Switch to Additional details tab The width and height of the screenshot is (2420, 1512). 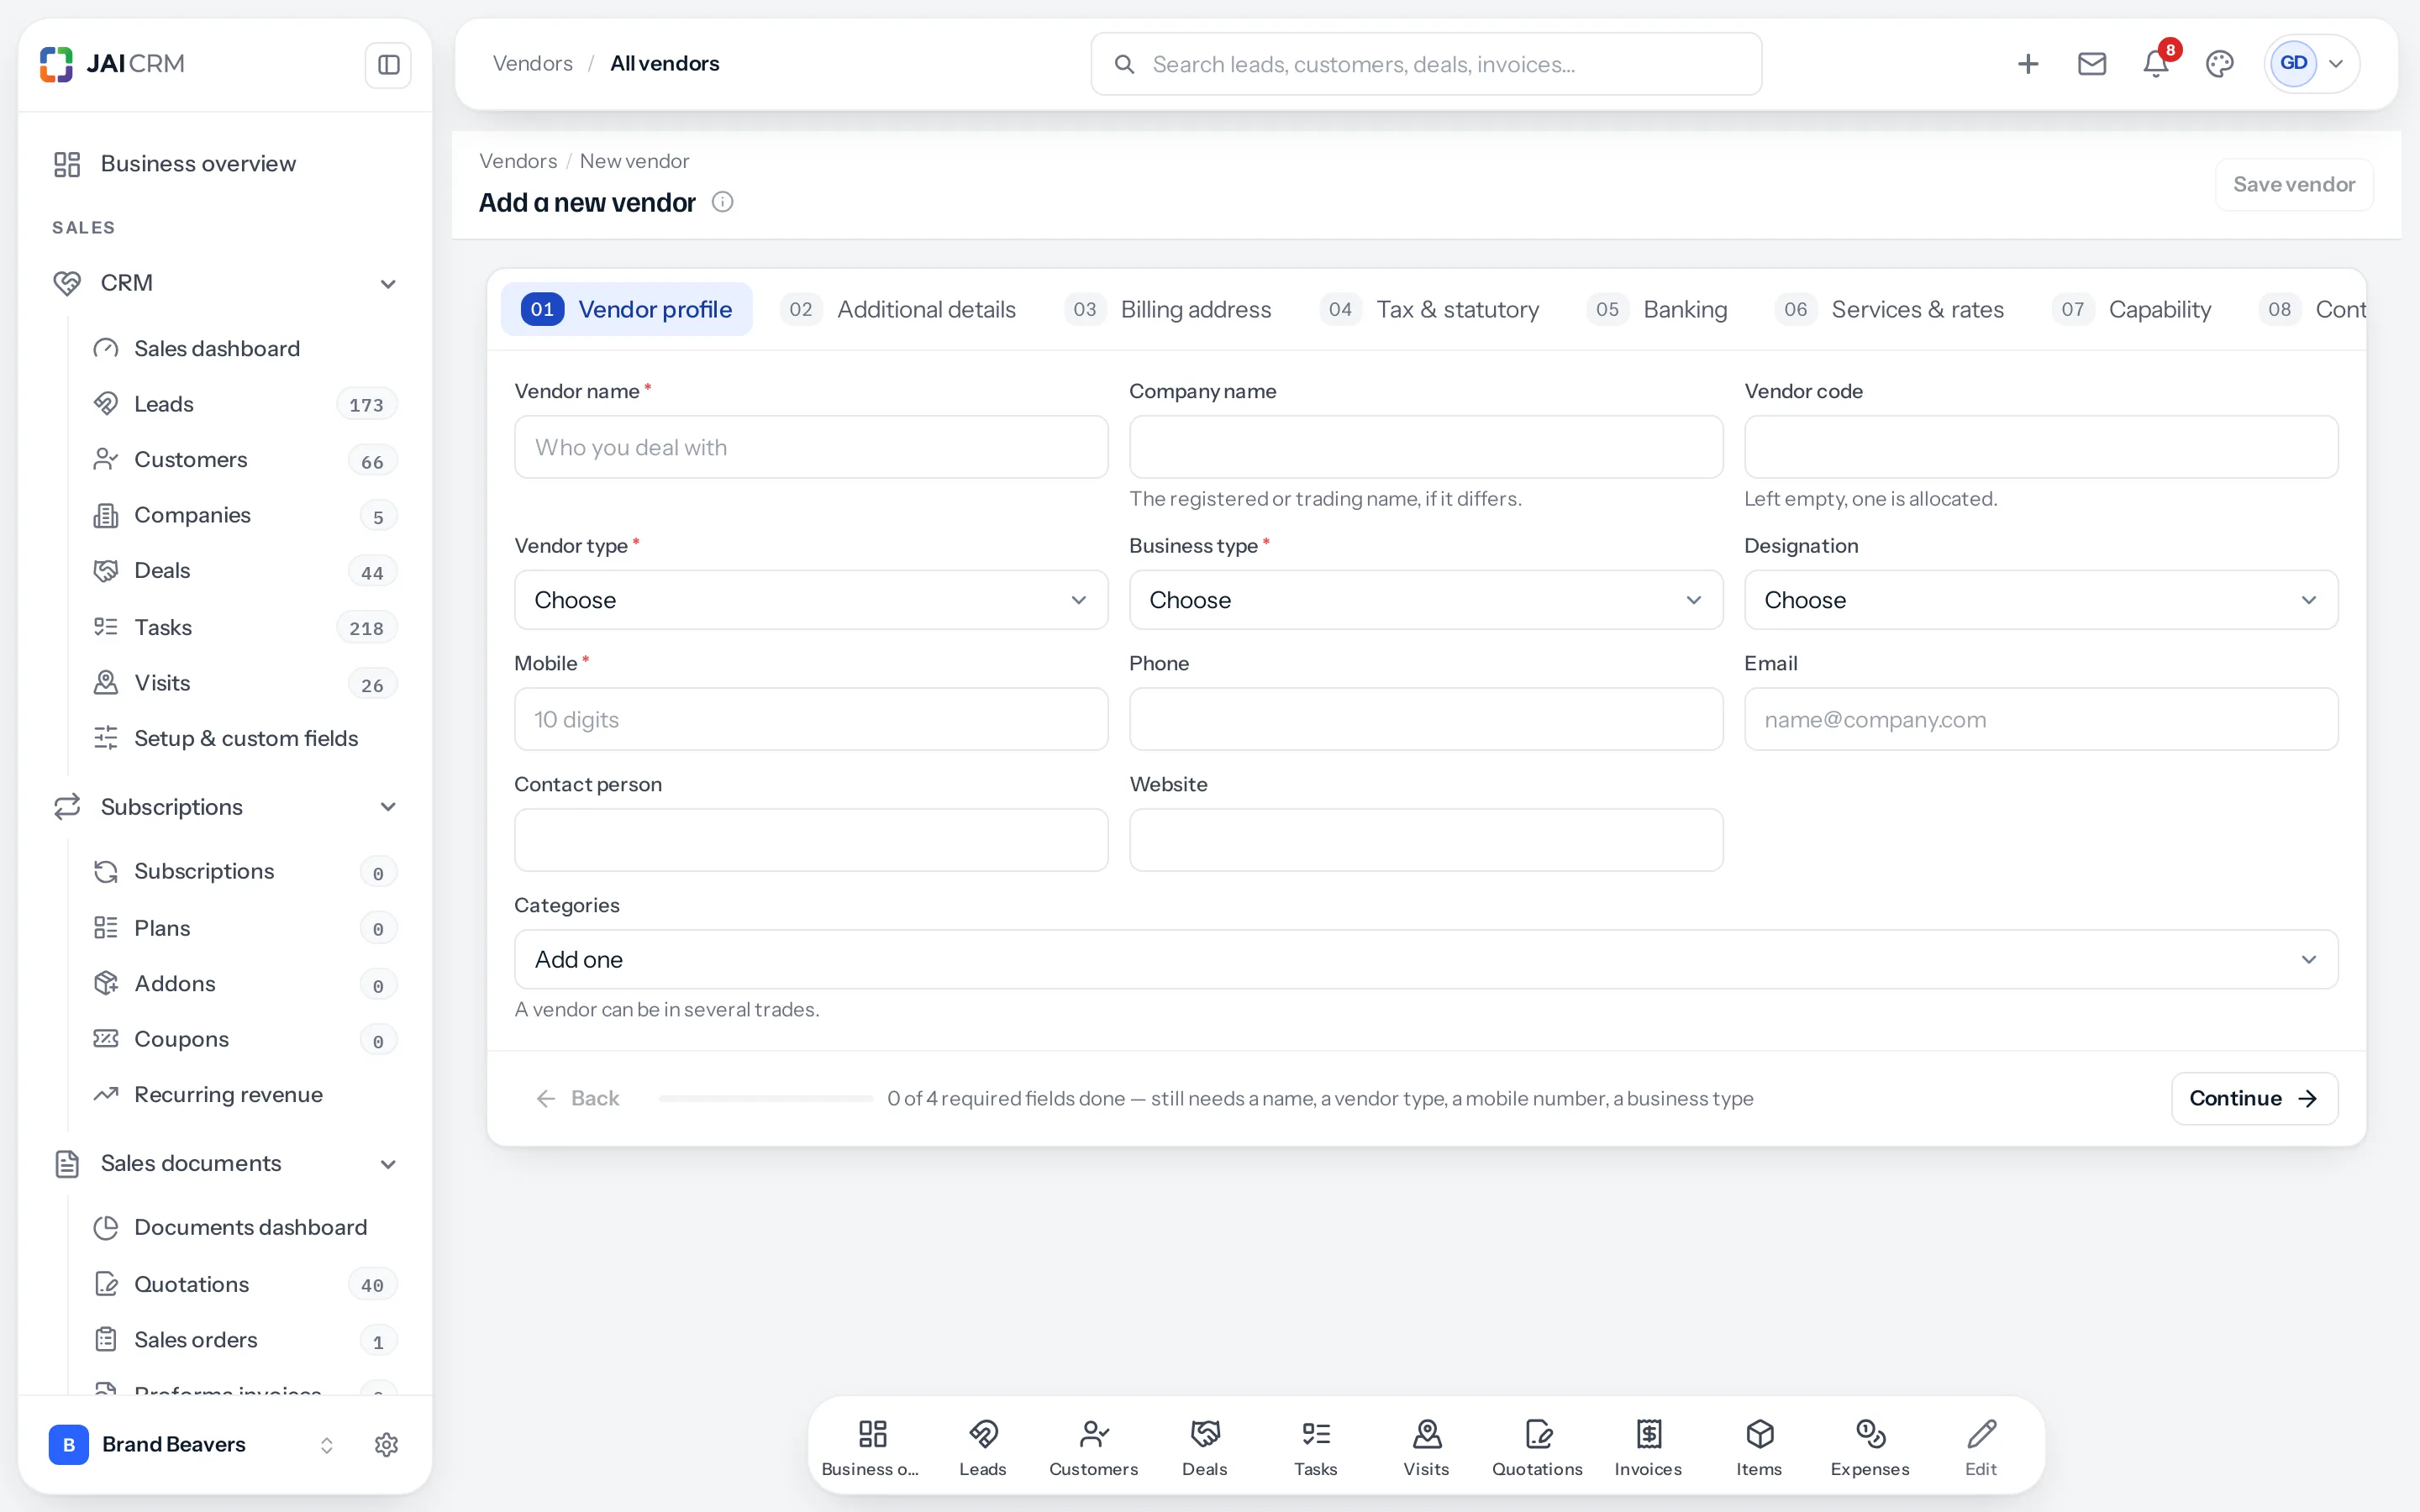[898, 309]
